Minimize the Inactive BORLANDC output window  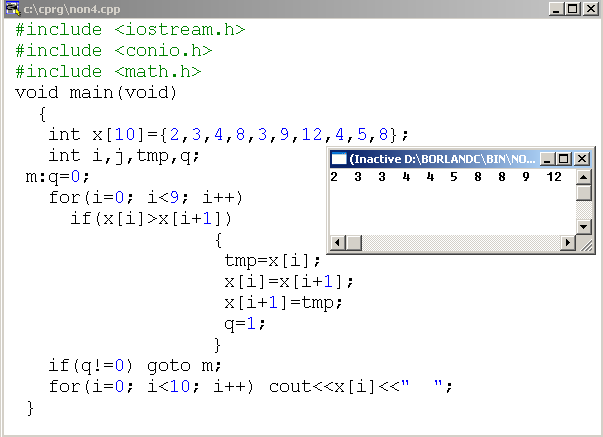tap(547, 158)
